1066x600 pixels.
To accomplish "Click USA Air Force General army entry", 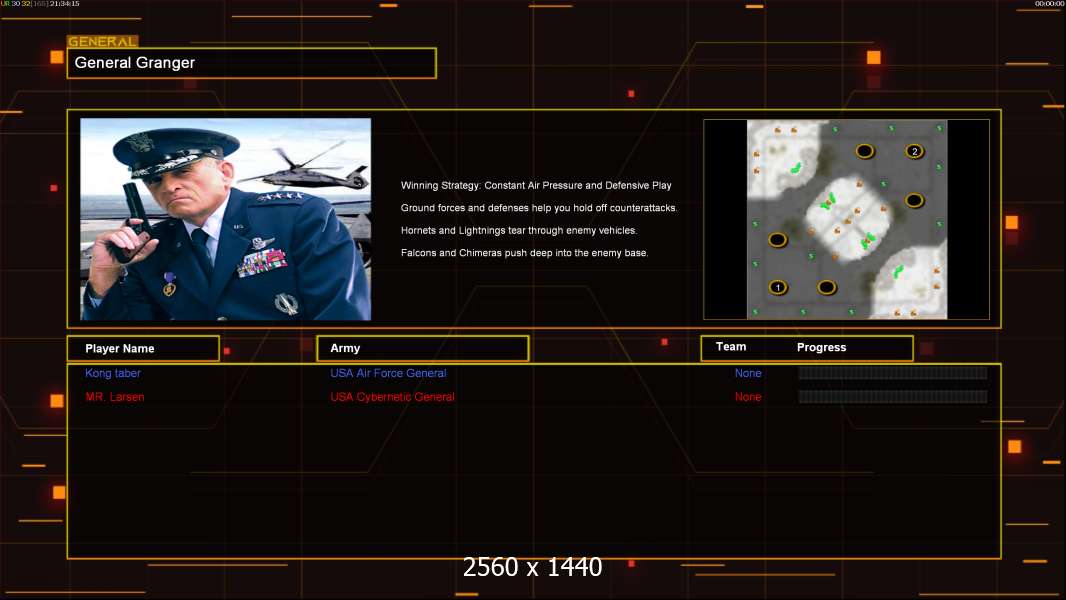I will [x=388, y=373].
